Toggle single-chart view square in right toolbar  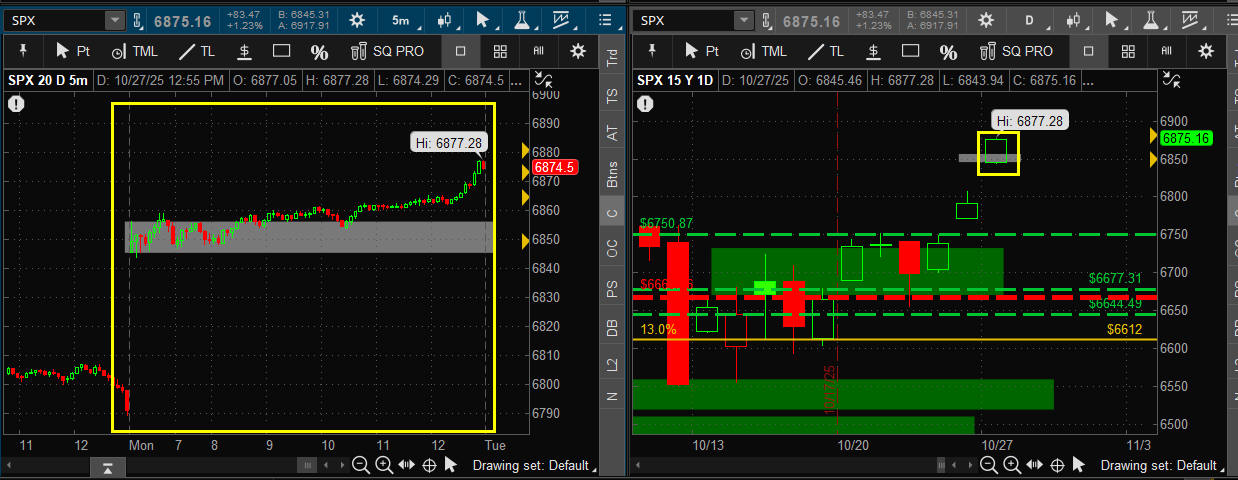coord(1089,51)
